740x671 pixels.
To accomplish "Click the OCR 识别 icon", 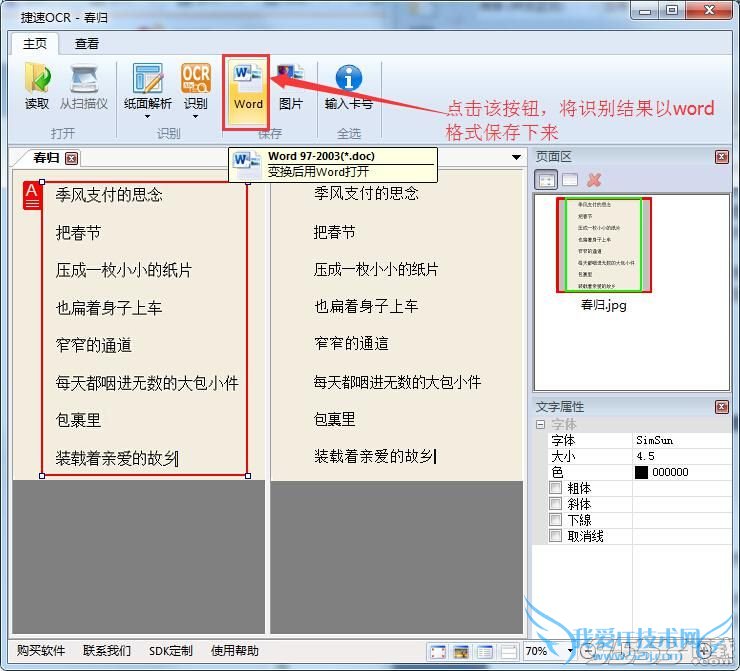I will pyautogui.click(x=195, y=78).
